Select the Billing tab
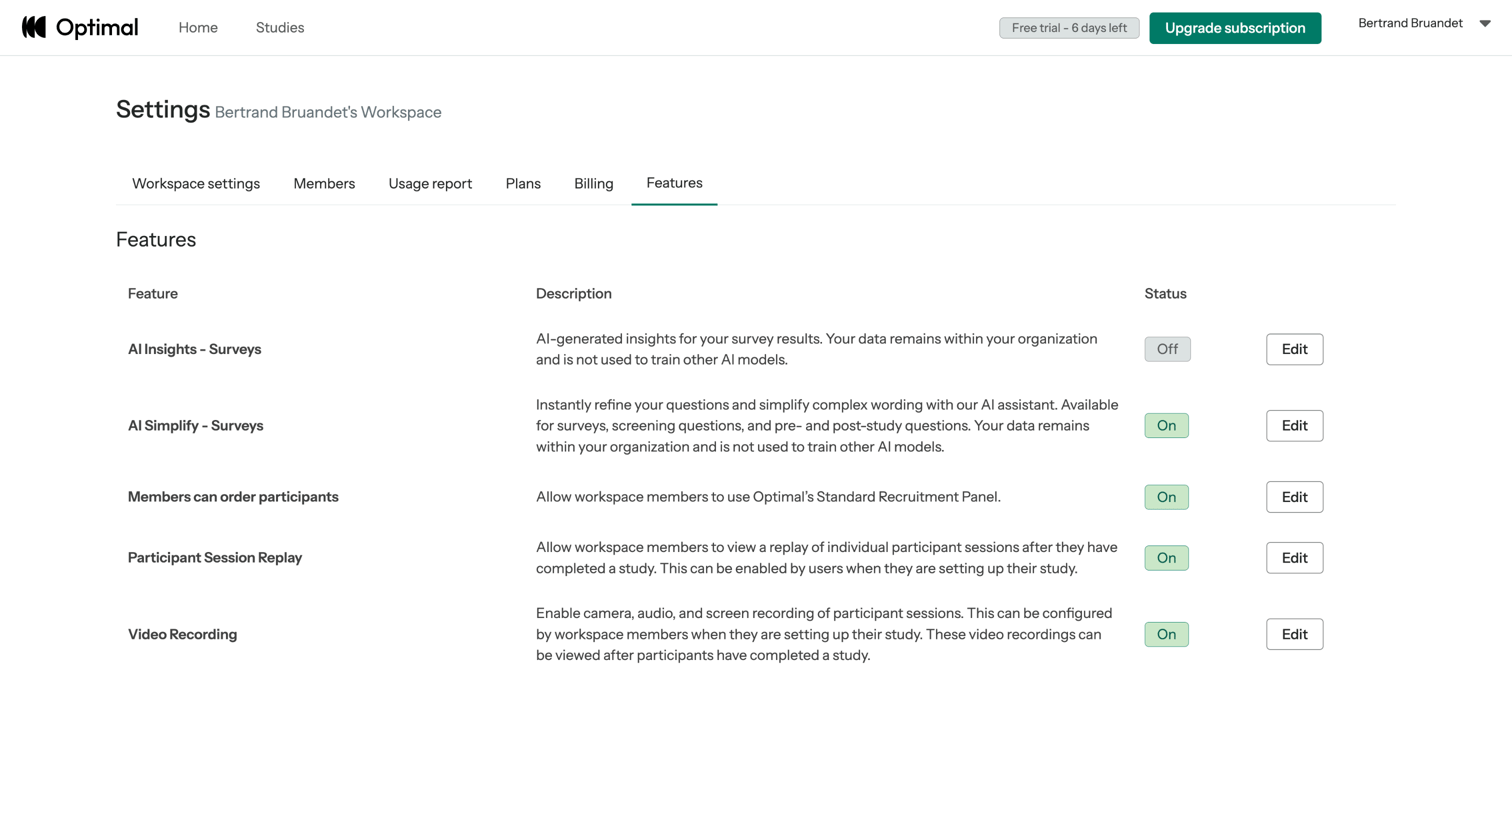Screen dimensions: 1512x814 pyautogui.click(x=594, y=184)
